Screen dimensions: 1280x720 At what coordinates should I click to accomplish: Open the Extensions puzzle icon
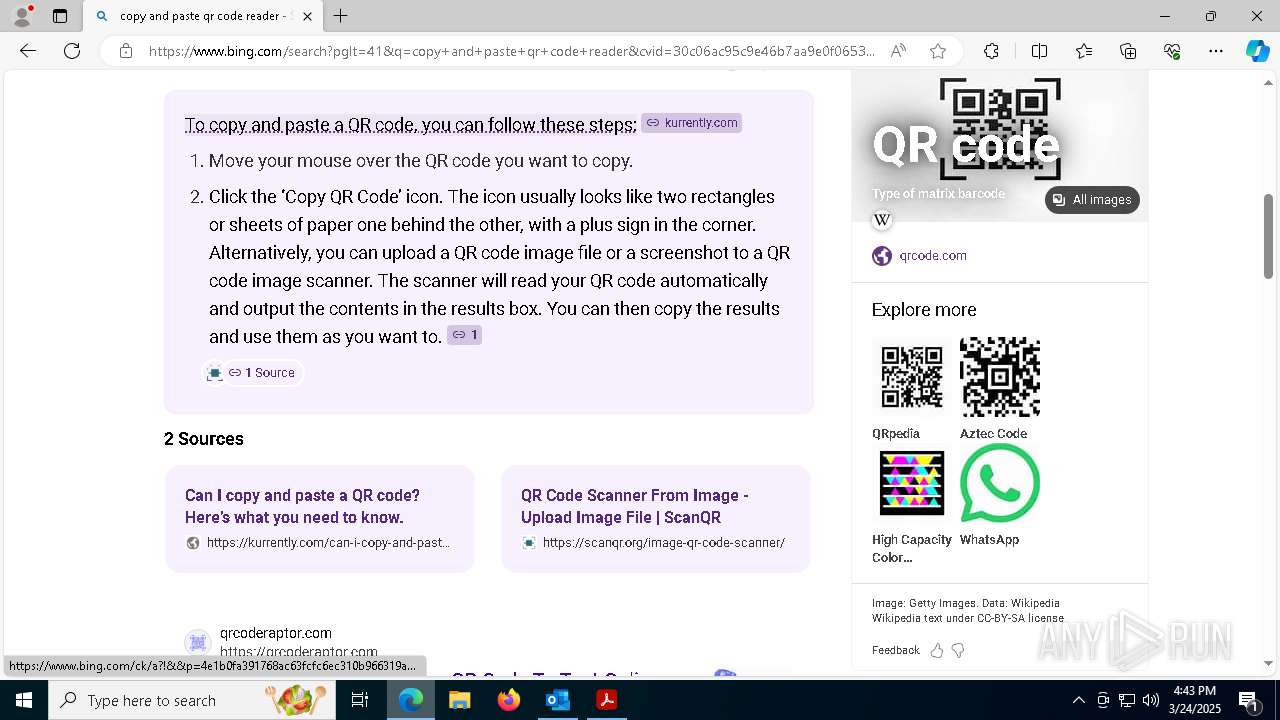tap(991, 51)
